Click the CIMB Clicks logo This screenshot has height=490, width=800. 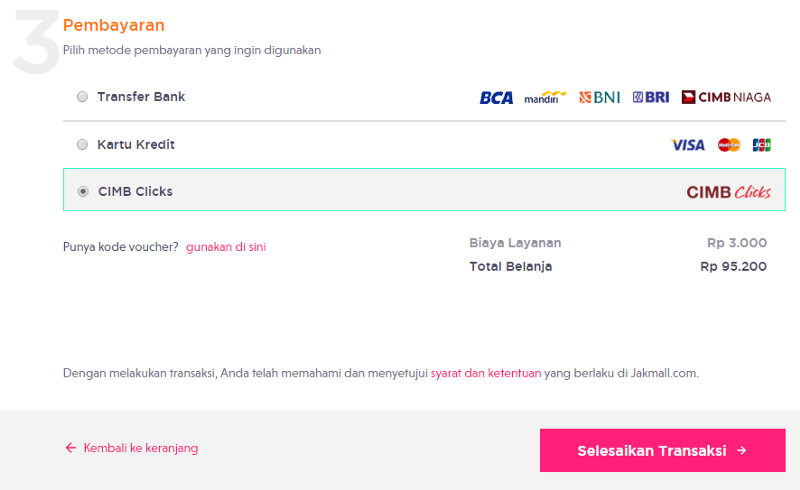729,192
